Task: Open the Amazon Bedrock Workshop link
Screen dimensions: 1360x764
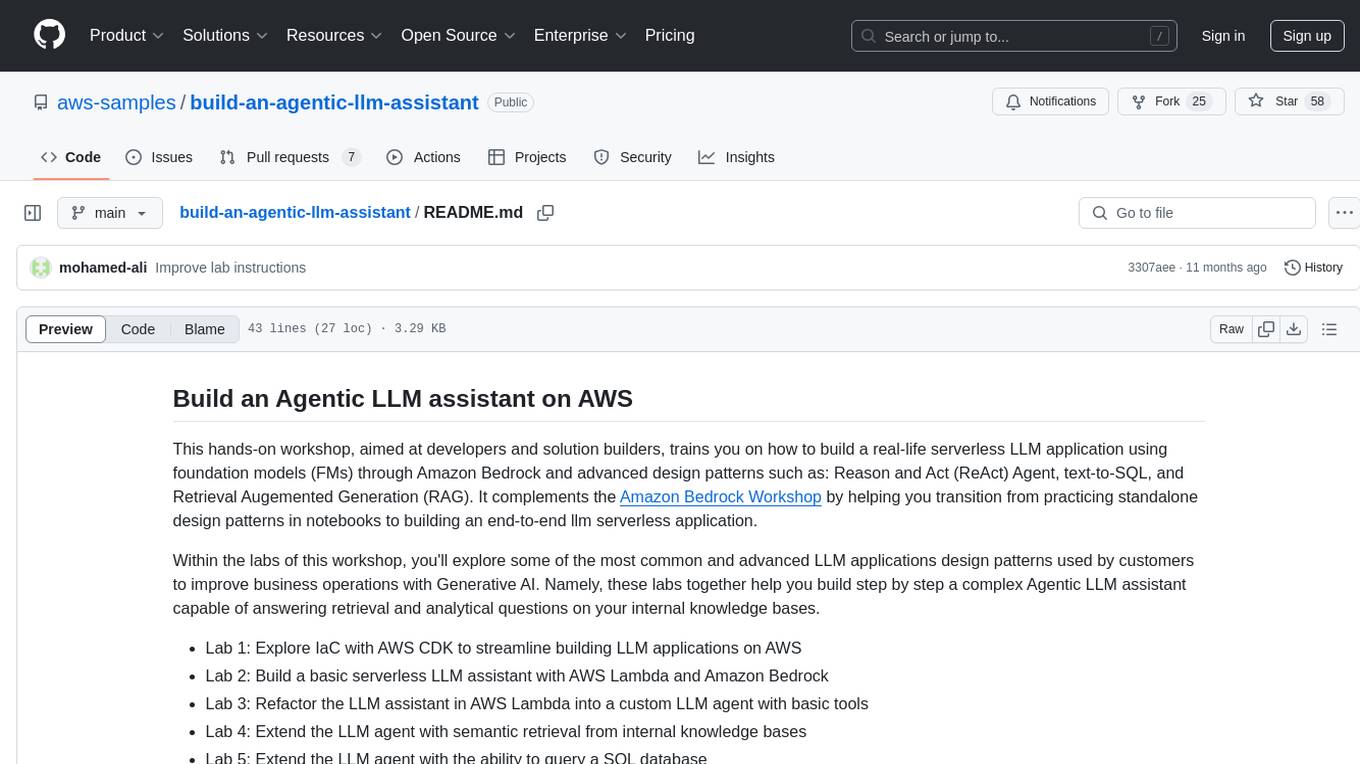Action: coord(720,496)
